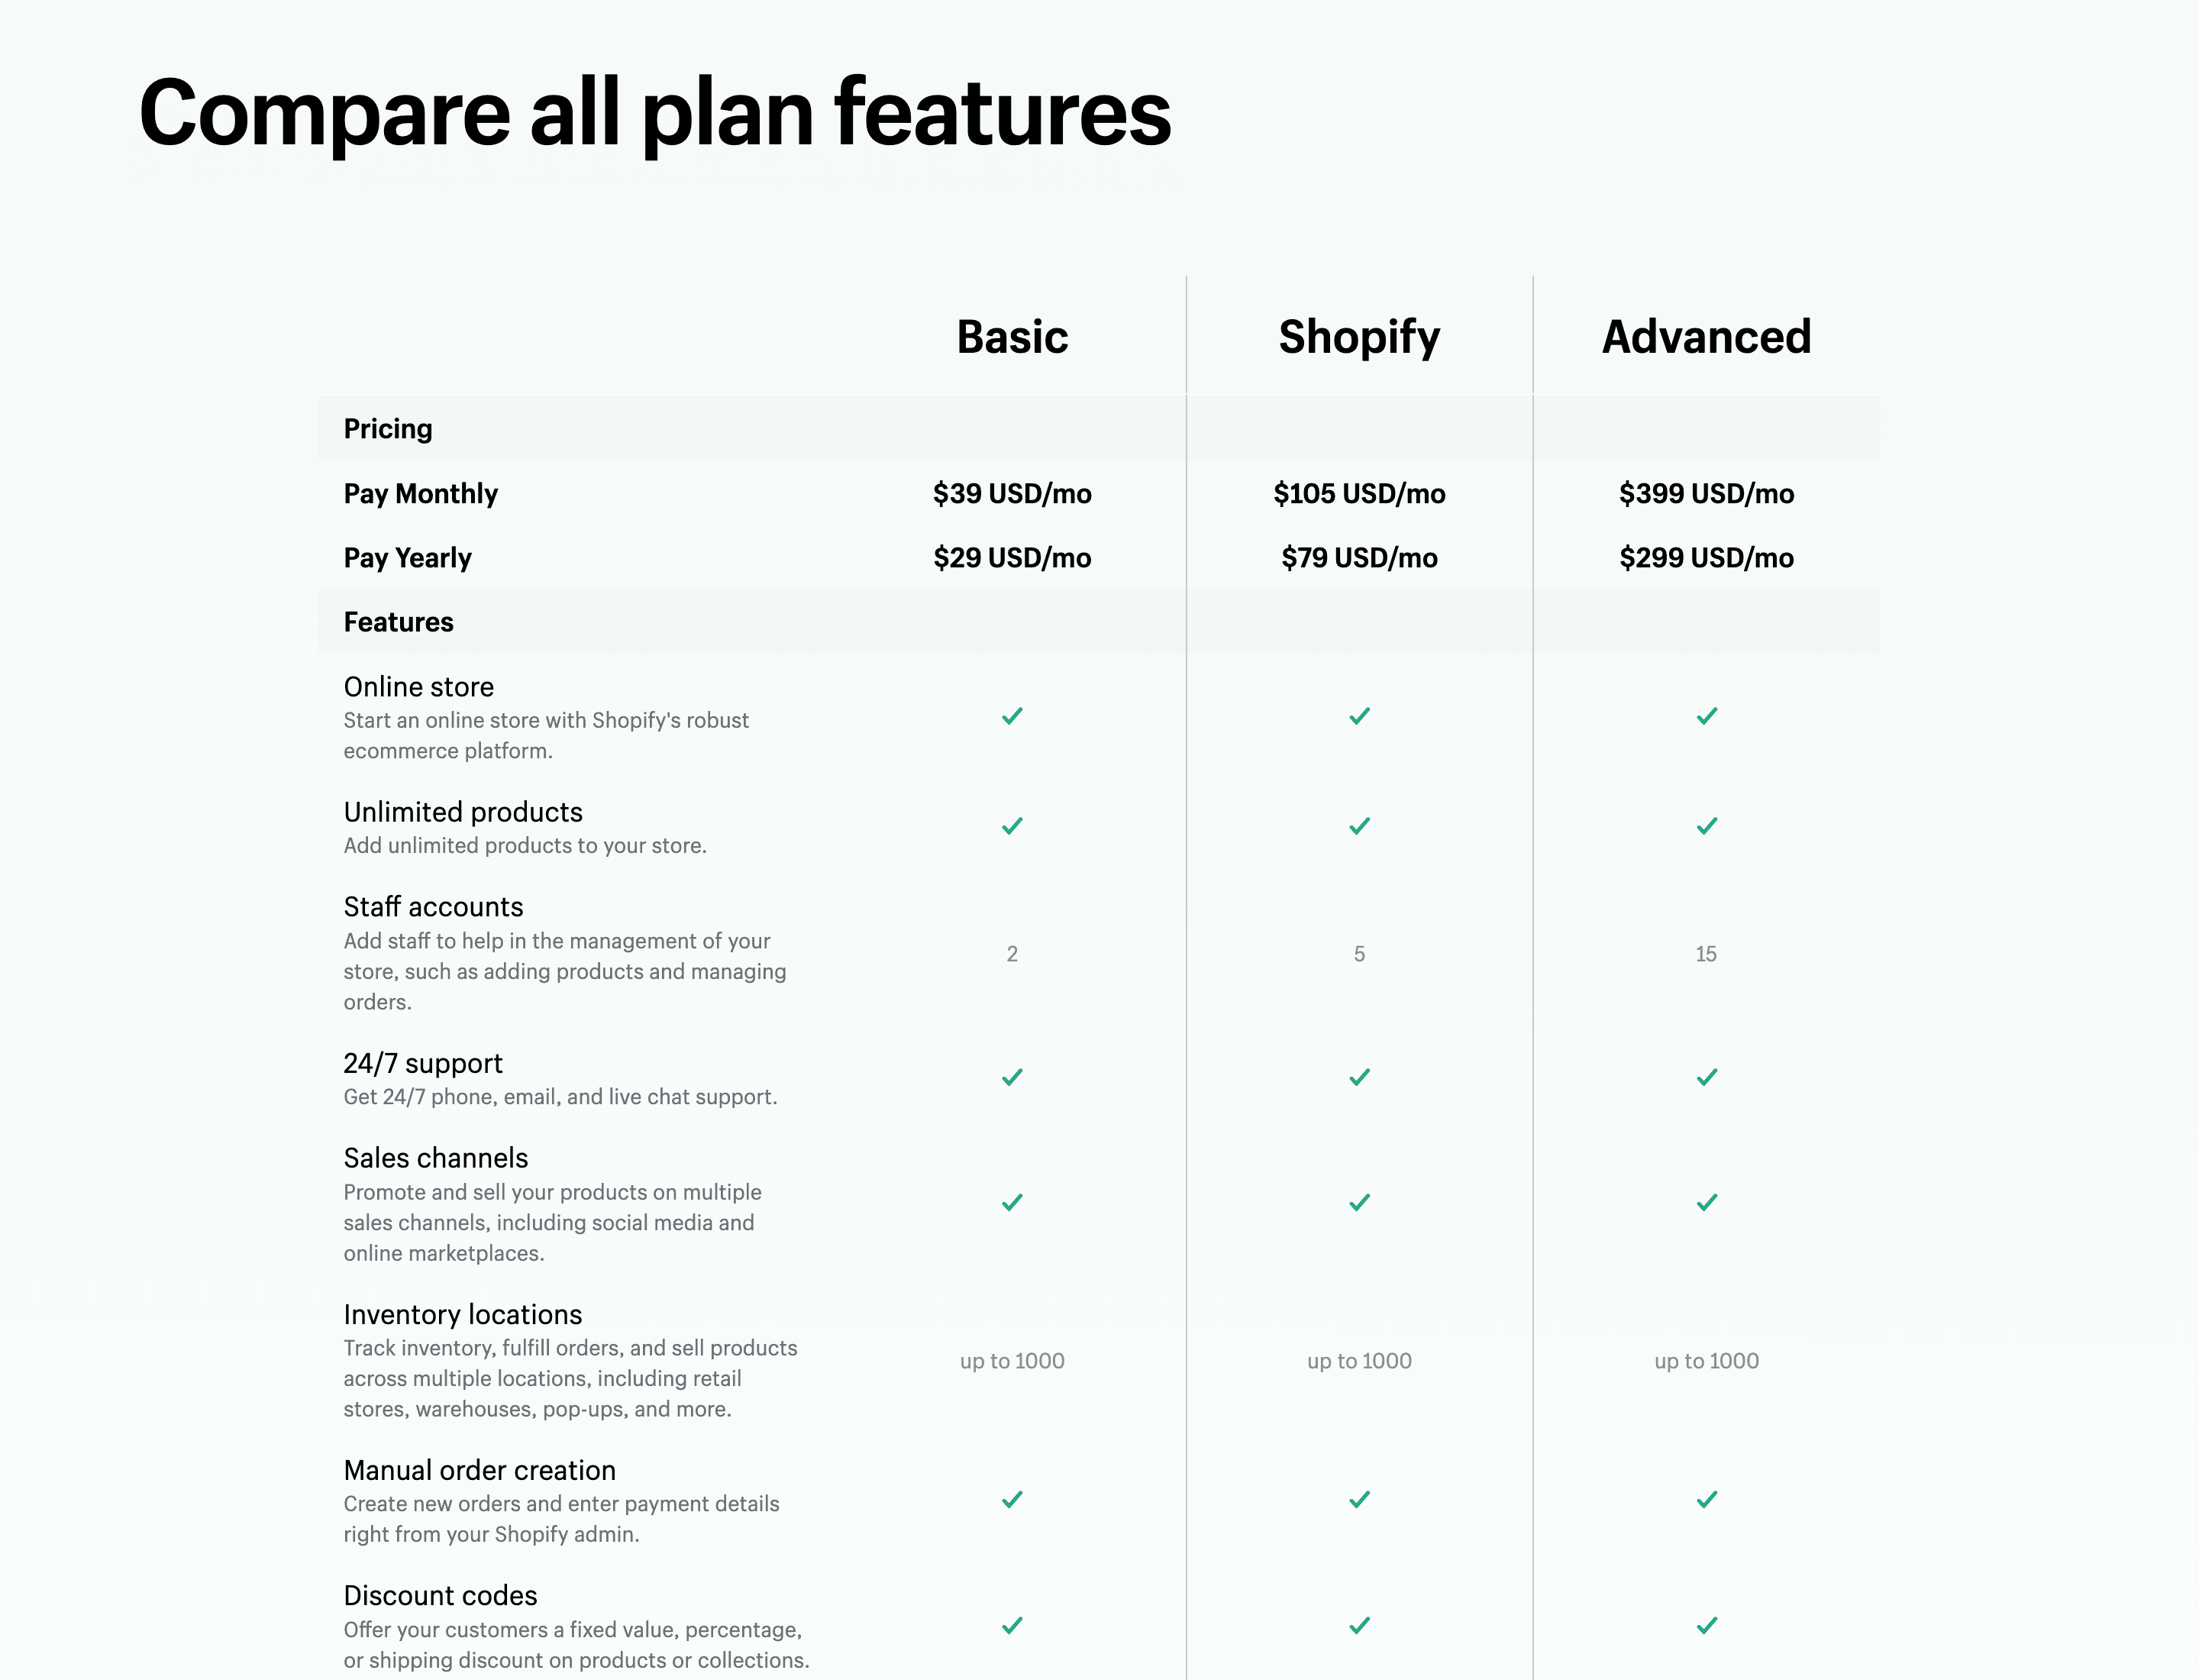Click the Basic plan column heading
The image size is (2199, 1680).
pyautogui.click(x=1012, y=337)
